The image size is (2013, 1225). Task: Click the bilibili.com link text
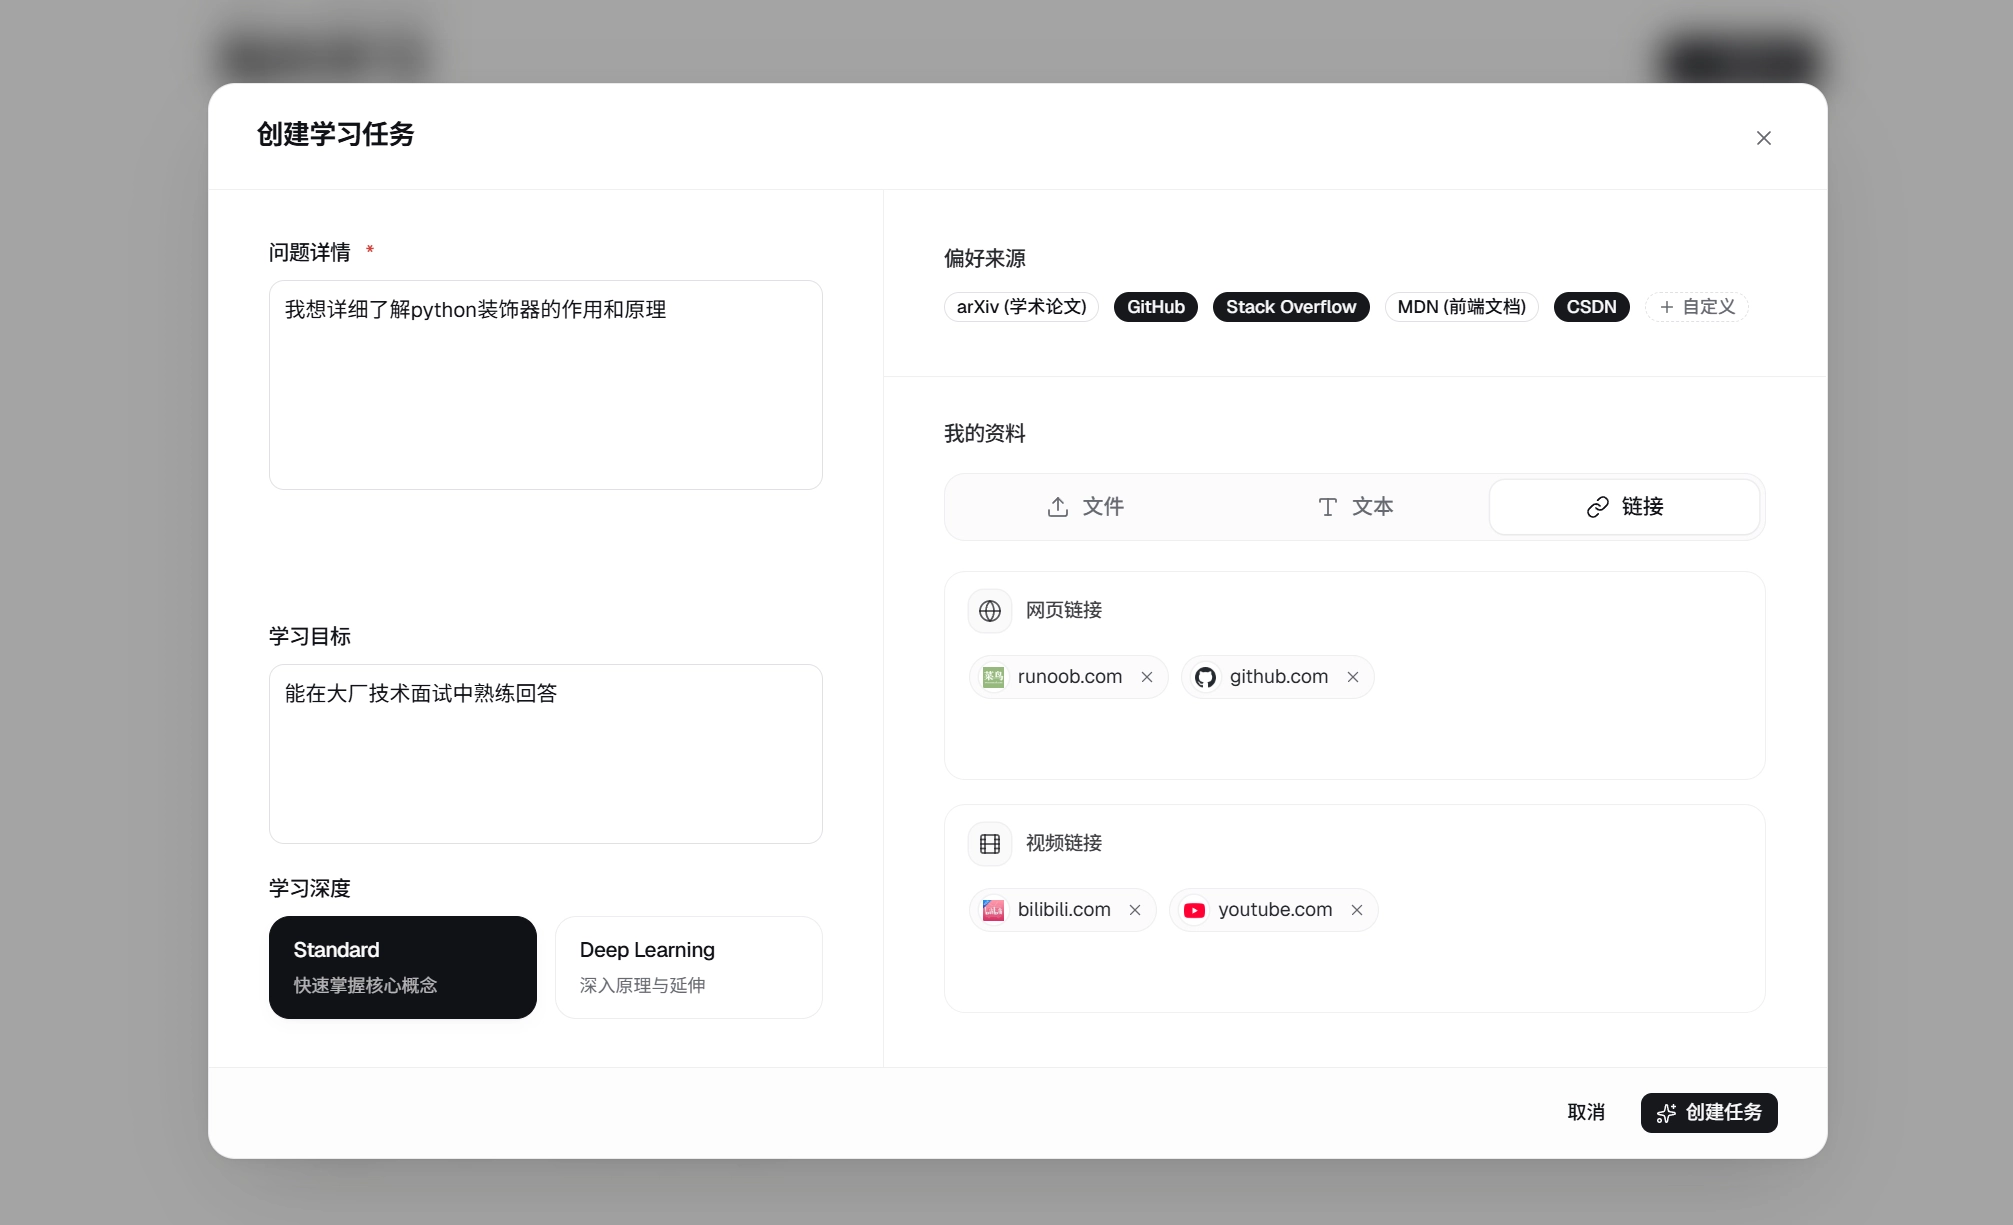tap(1064, 910)
